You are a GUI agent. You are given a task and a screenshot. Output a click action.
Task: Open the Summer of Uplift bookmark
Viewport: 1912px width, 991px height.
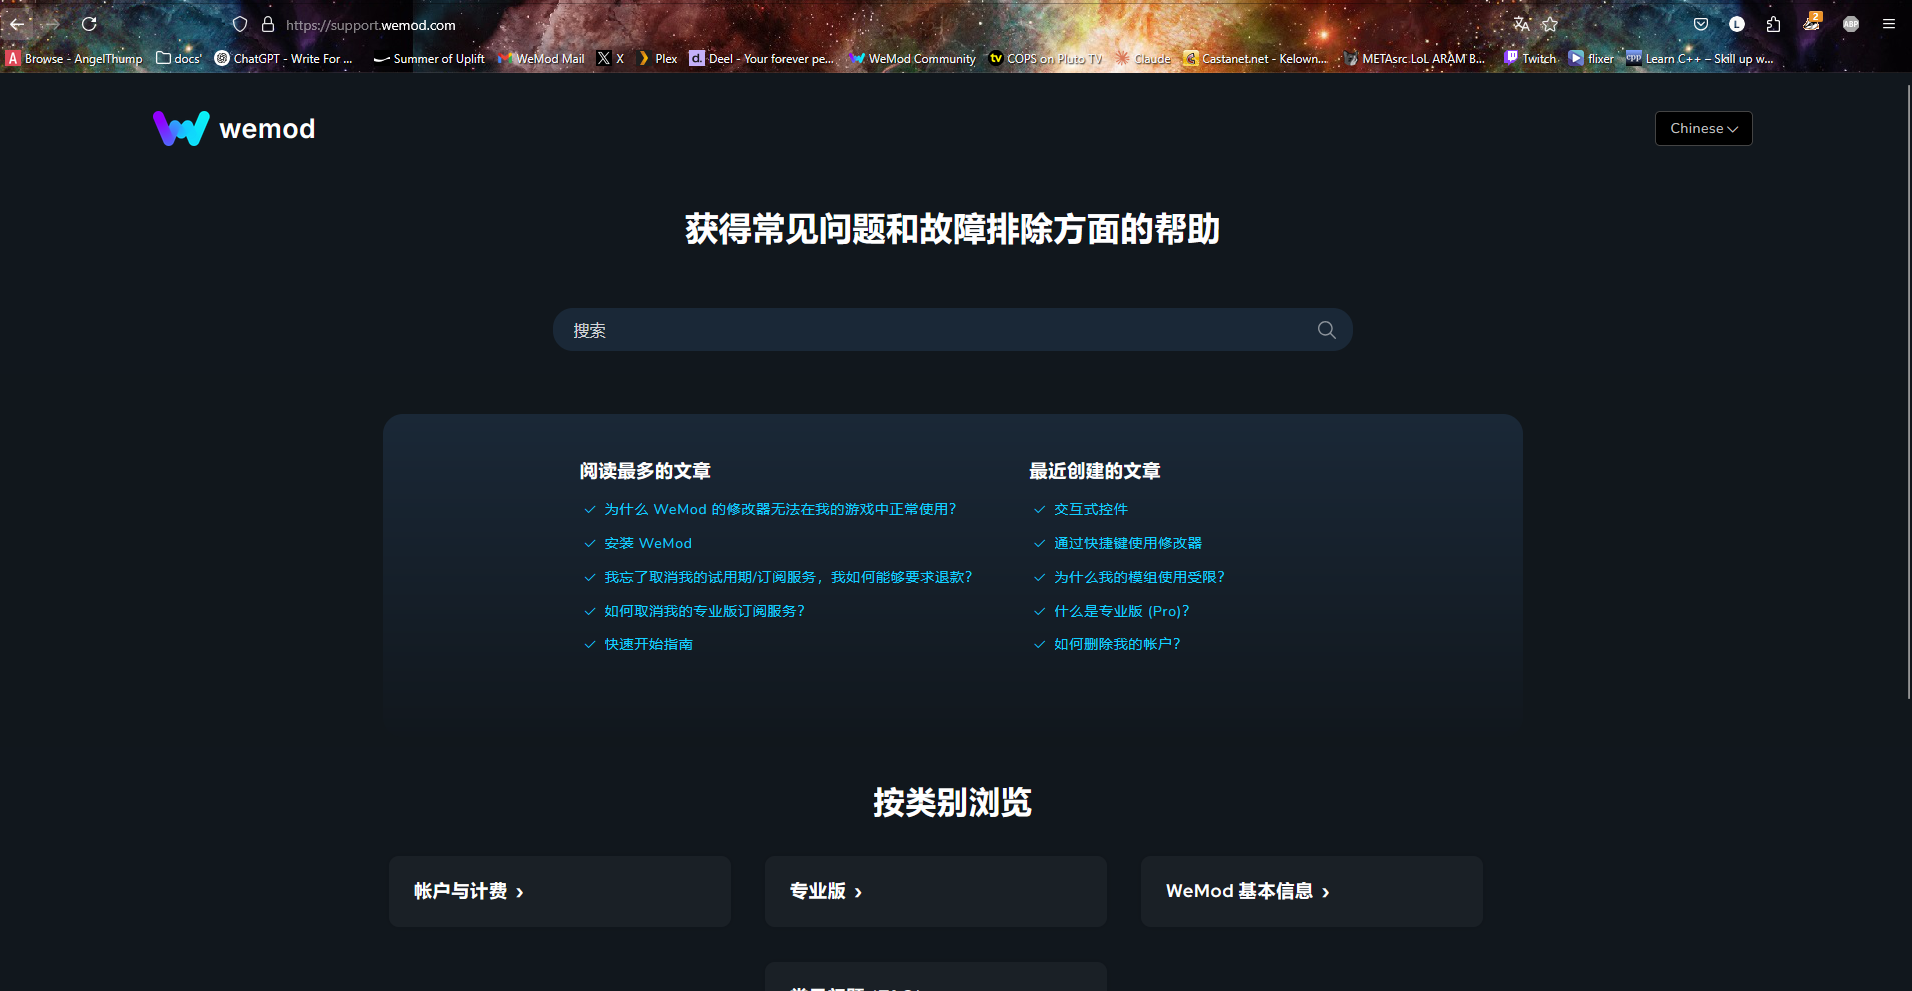coord(429,59)
